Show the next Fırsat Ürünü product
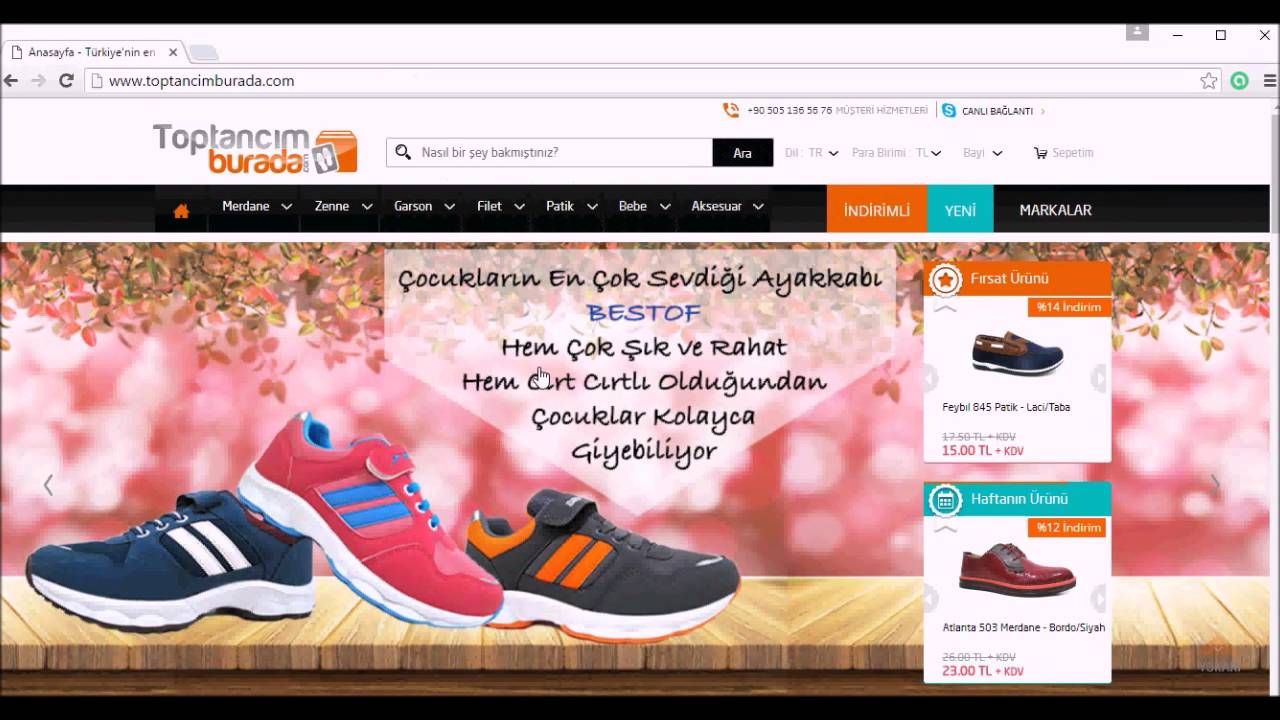This screenshot has width=1280, height=720. coord(1100,378)
